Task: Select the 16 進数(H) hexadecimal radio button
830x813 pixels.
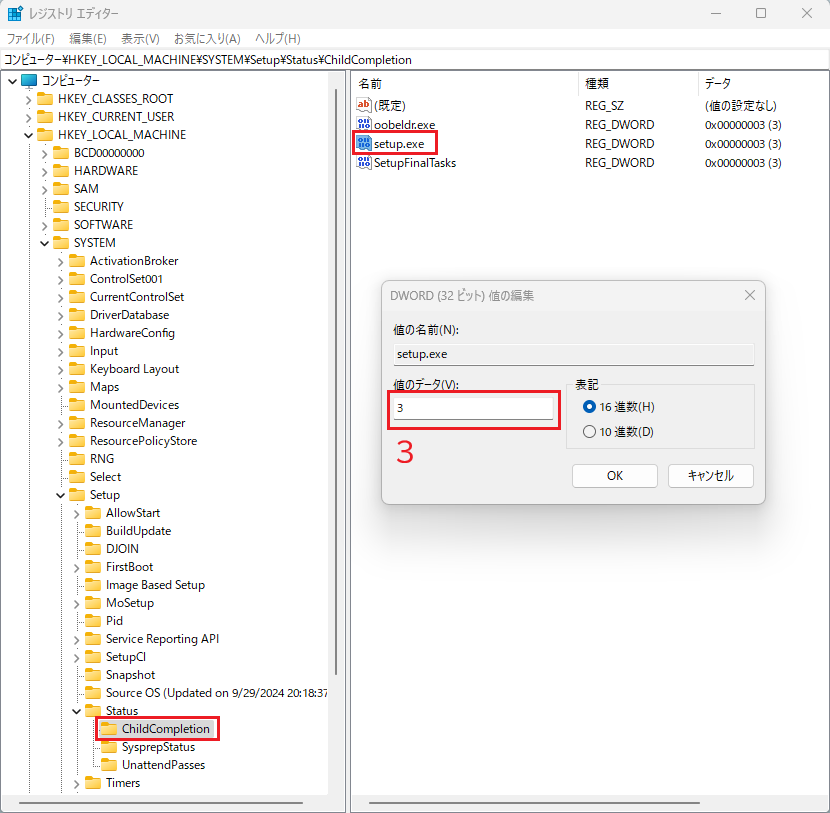Action: (589, 406)
